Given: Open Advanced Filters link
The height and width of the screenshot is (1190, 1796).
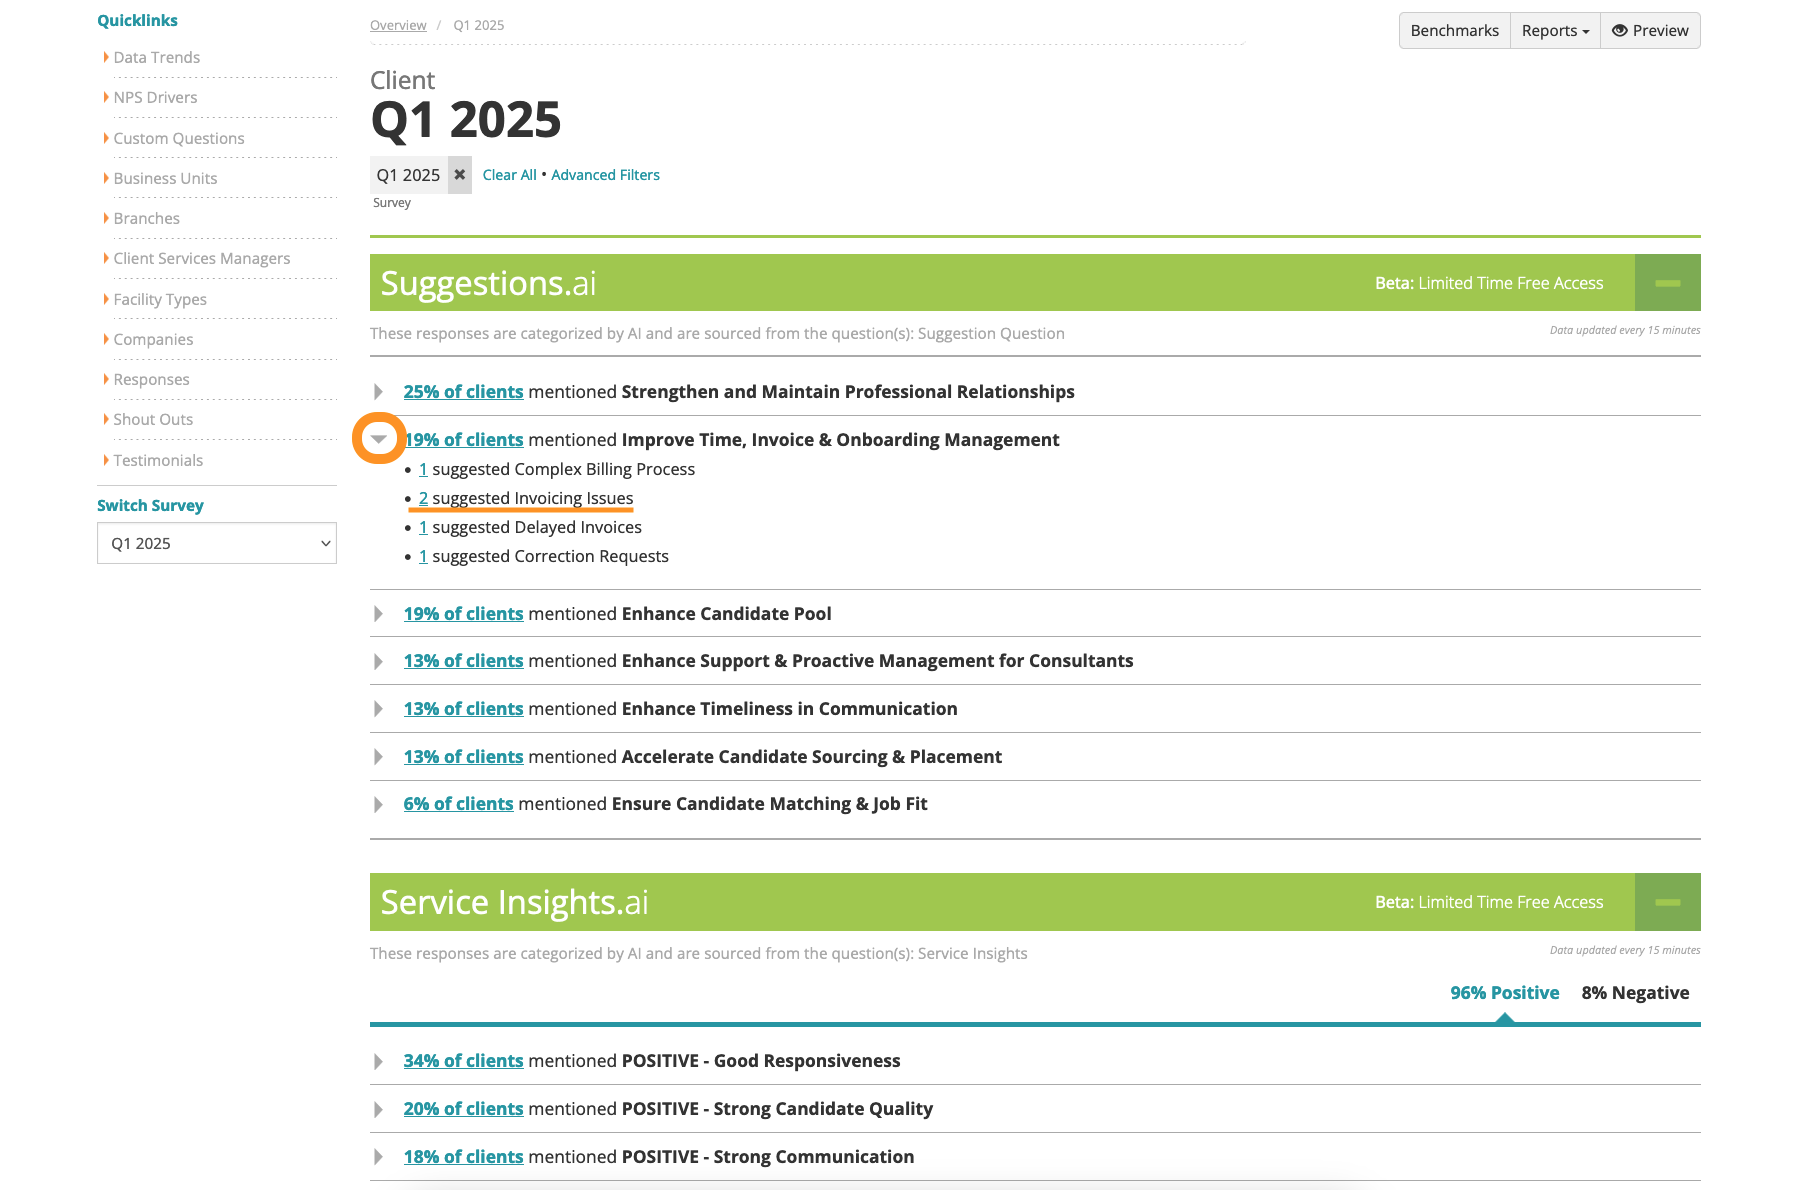Looking at the screenshot, I should [x=605, y=175].
